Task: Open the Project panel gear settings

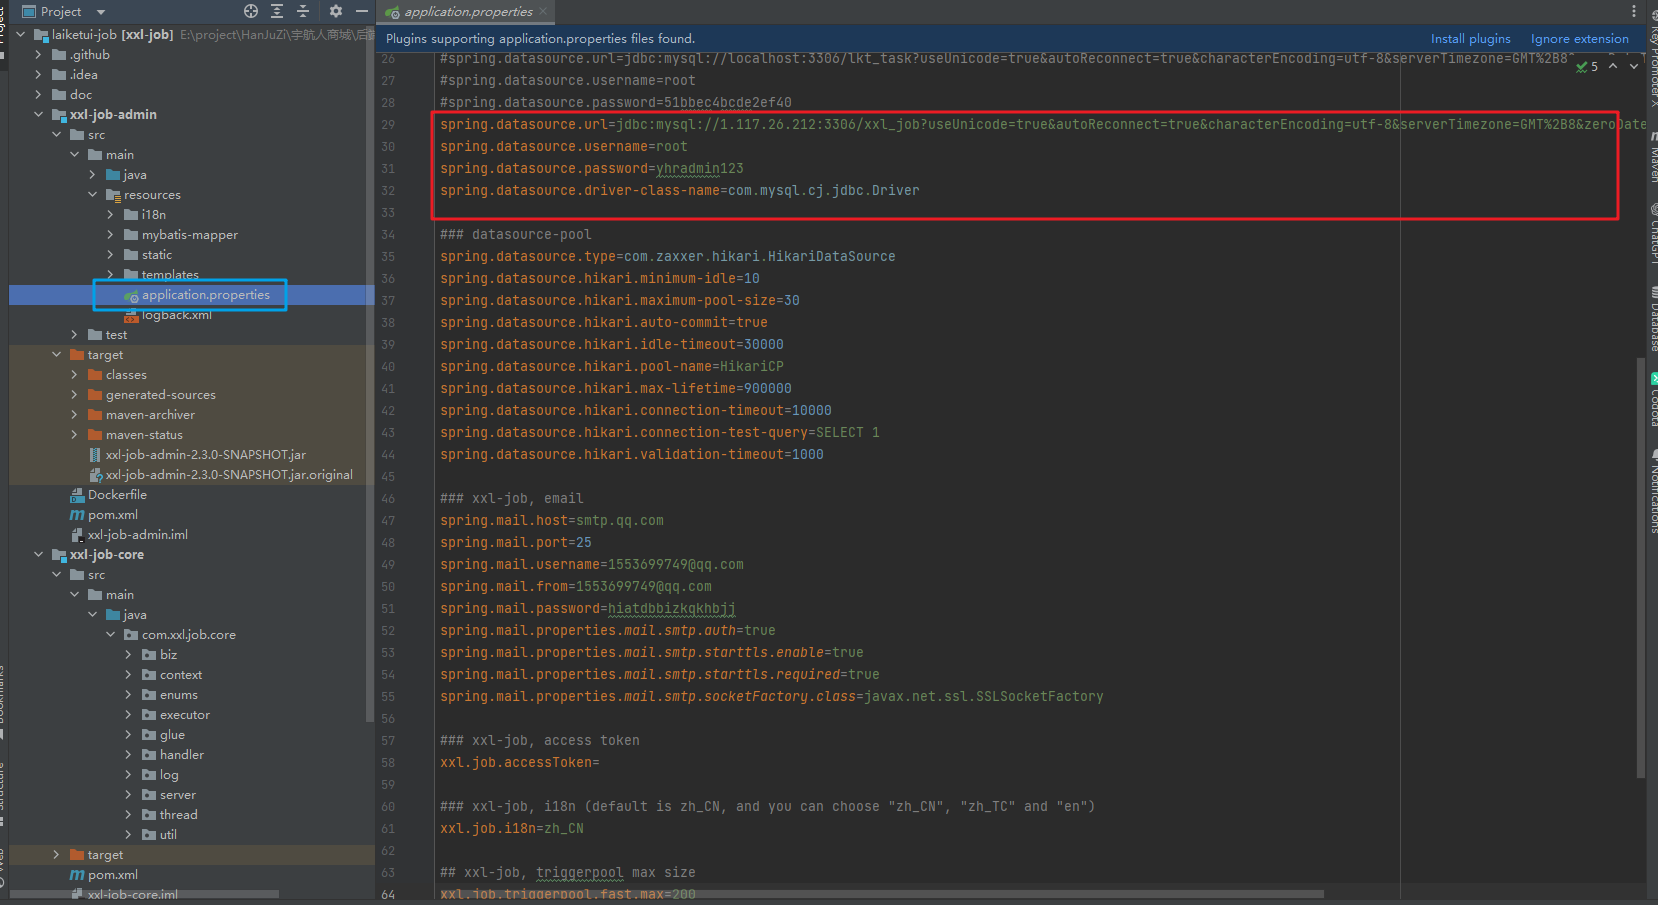Action: pos(336,11)
